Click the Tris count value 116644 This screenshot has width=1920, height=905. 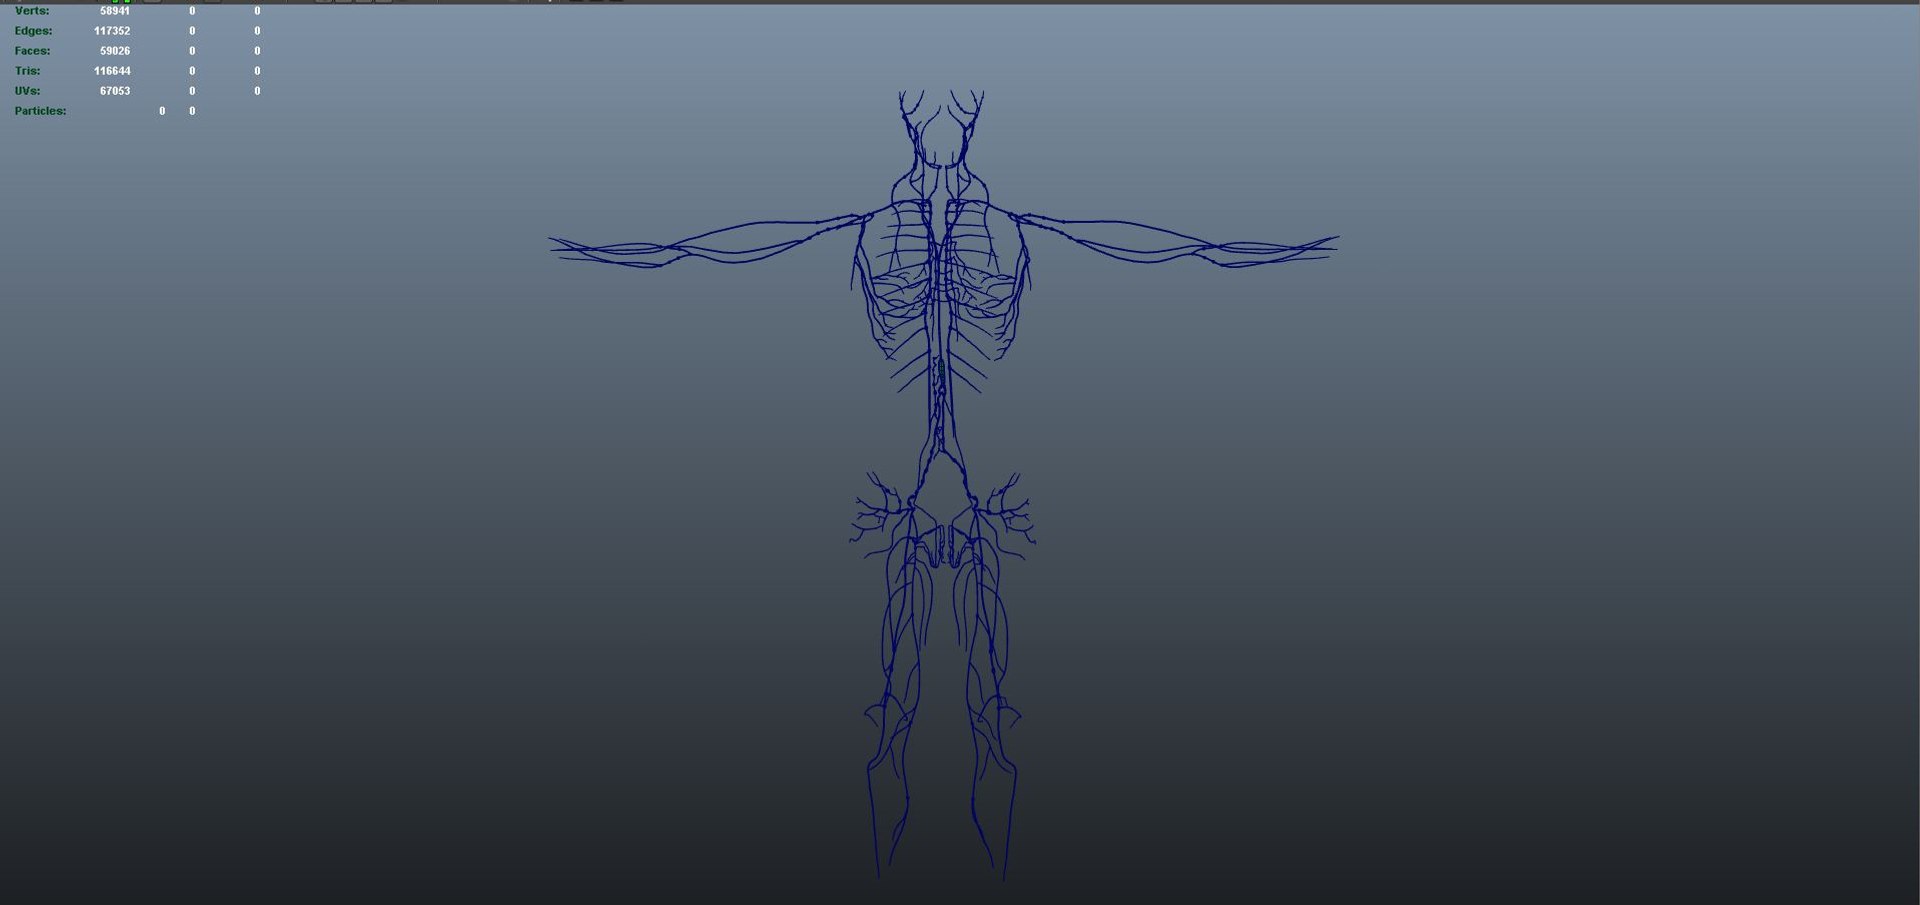(112, 71)
